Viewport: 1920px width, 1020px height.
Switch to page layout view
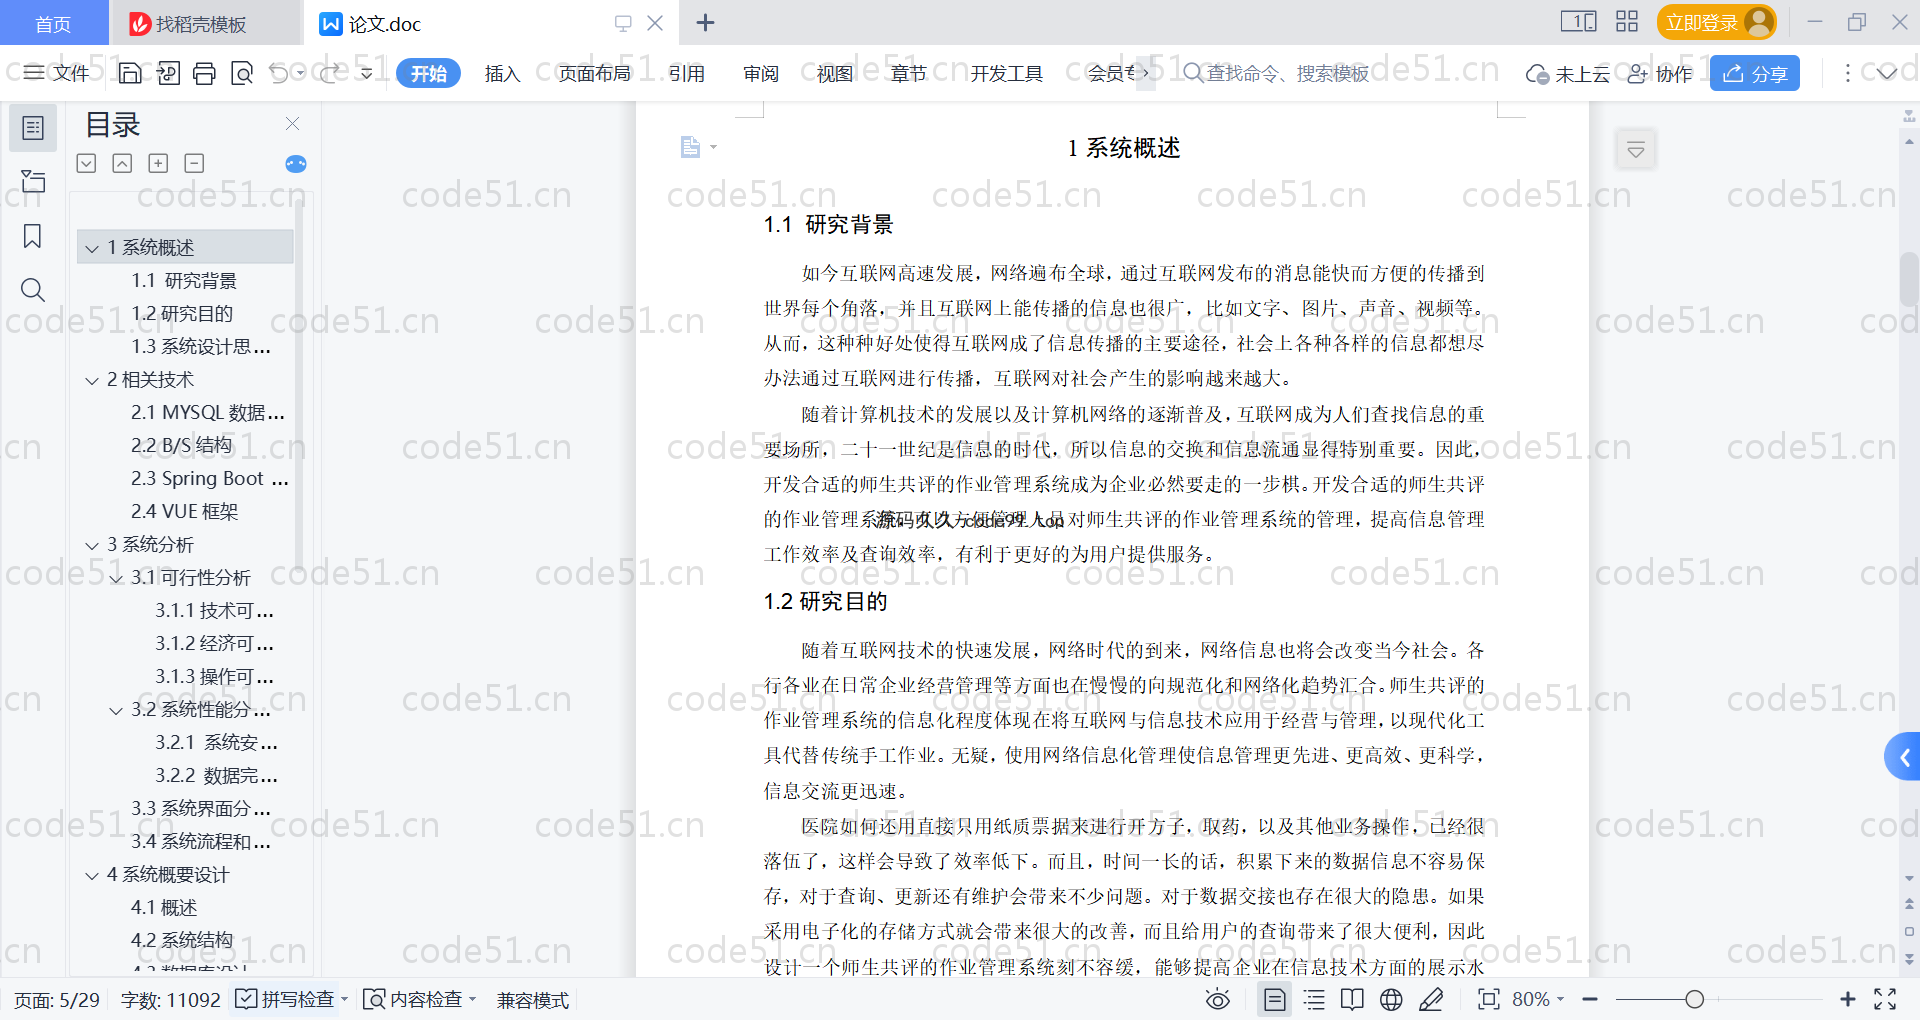click(1274, 999)
